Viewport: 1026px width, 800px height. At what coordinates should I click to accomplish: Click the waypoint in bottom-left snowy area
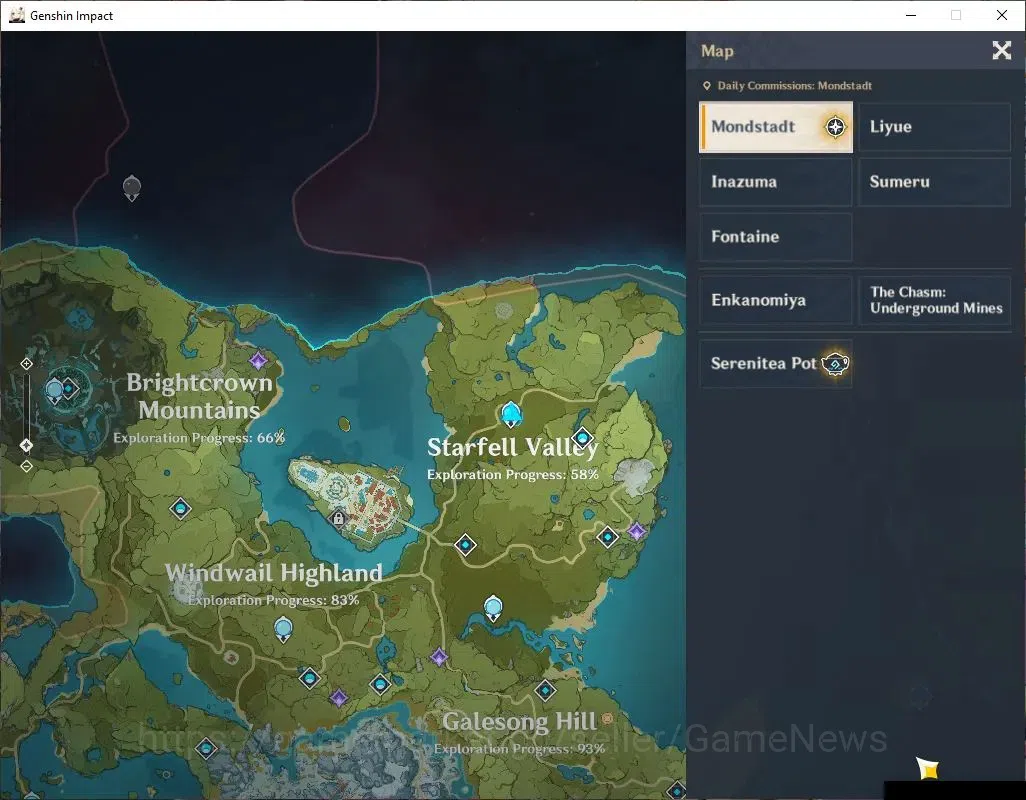[x=206, y=748]
